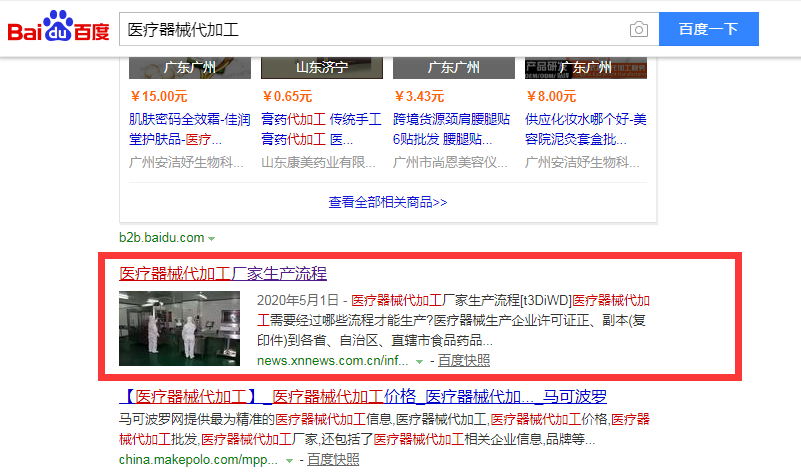Click the Baidu logo
The height and width of the screenshot is (473, 801).
58,29
